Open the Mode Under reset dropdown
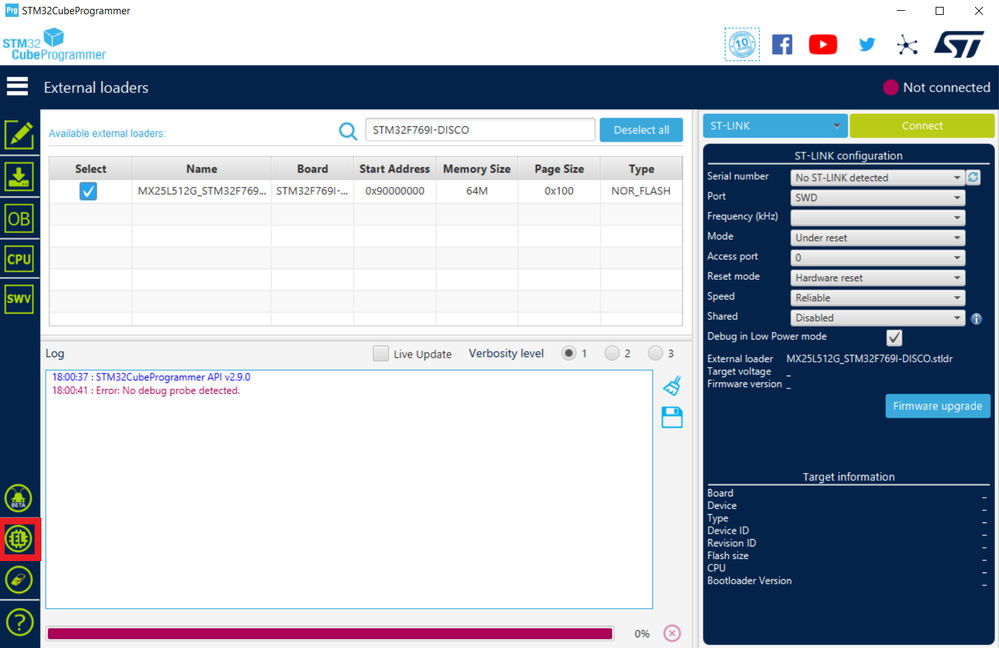 877,238
